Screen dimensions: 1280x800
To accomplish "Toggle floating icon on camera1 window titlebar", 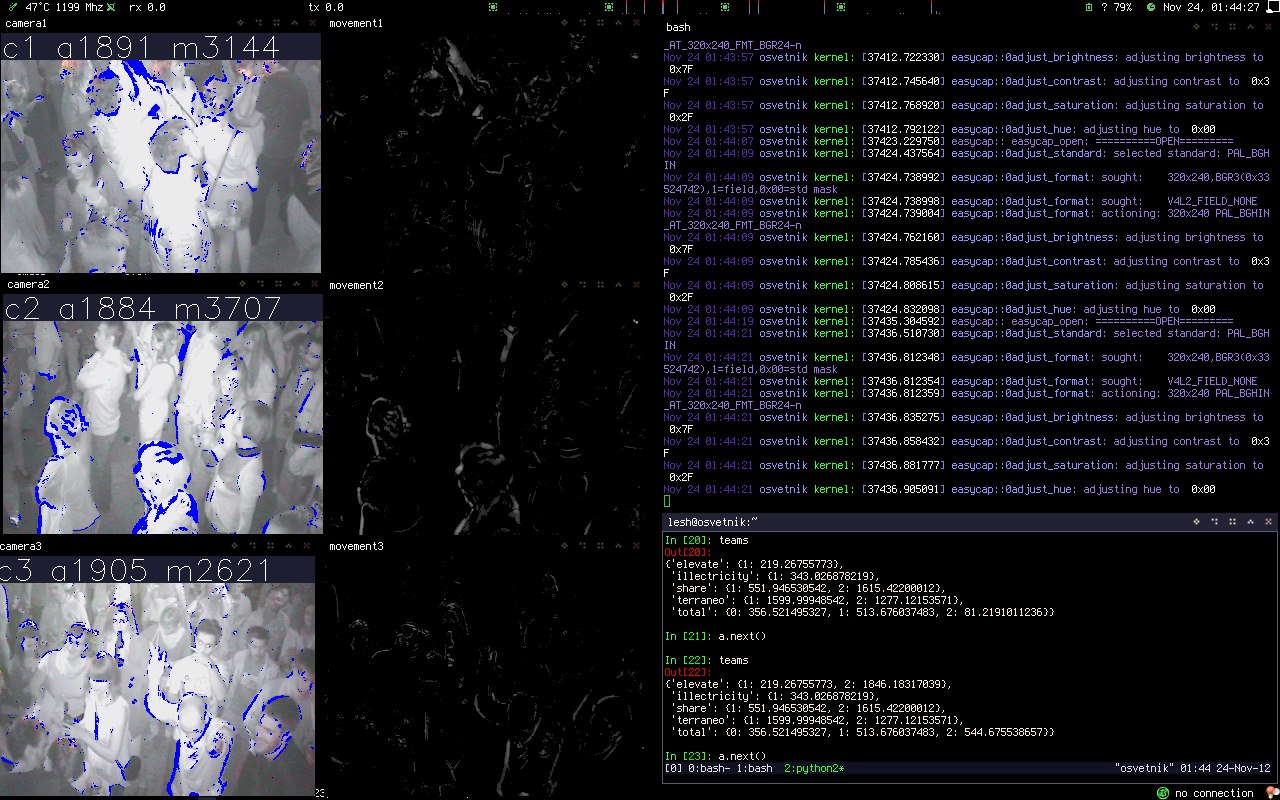I will click(x=241, y=22).
